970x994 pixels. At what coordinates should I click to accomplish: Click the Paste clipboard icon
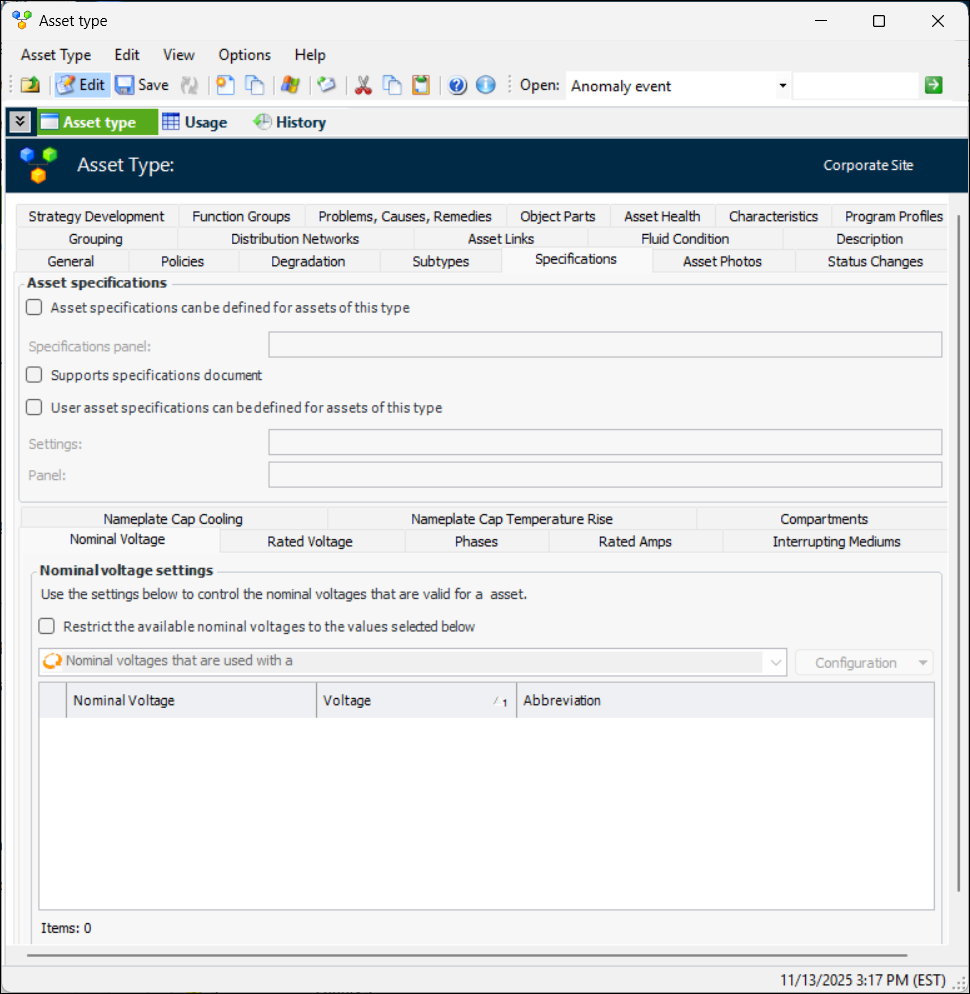pos(421,86)
